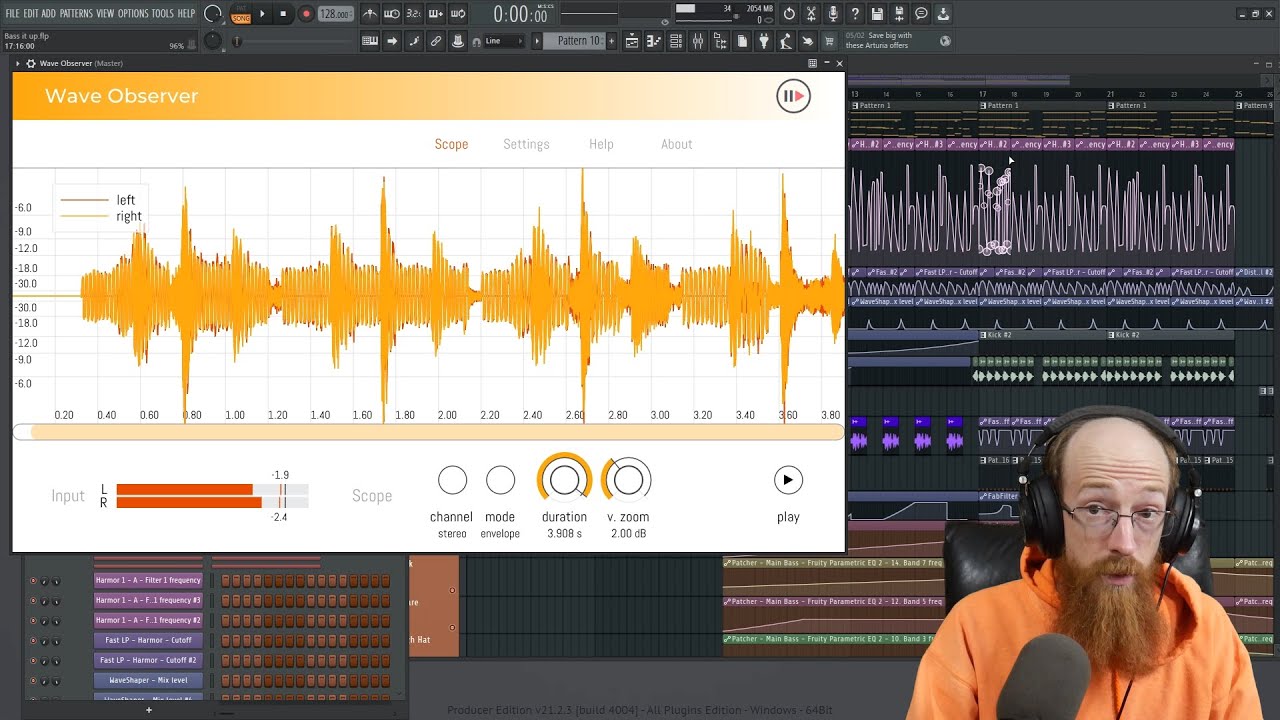This screenshot has width=1280, height=720.
Task: Open the Playlist view icon
Action: [x=632, y=41]
